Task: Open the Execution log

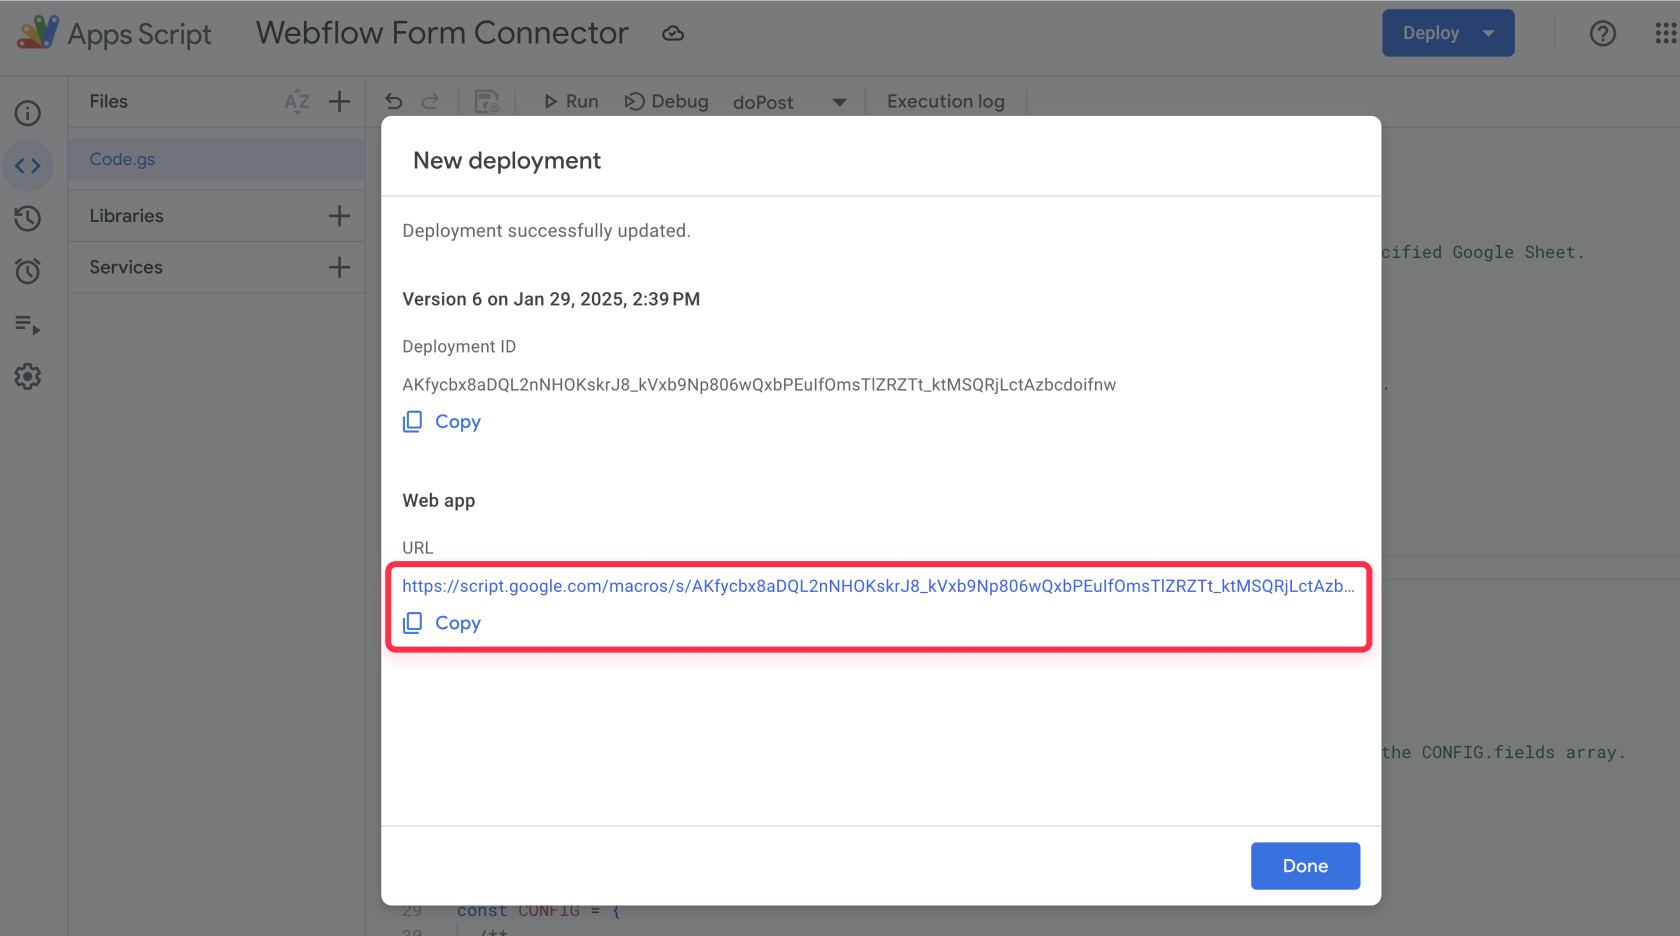Action: 946,101
